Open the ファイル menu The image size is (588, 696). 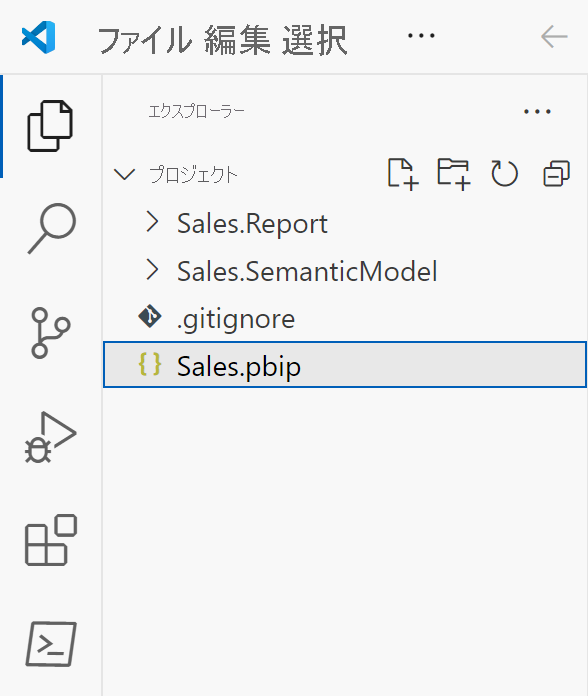click(x=145, y=40)
